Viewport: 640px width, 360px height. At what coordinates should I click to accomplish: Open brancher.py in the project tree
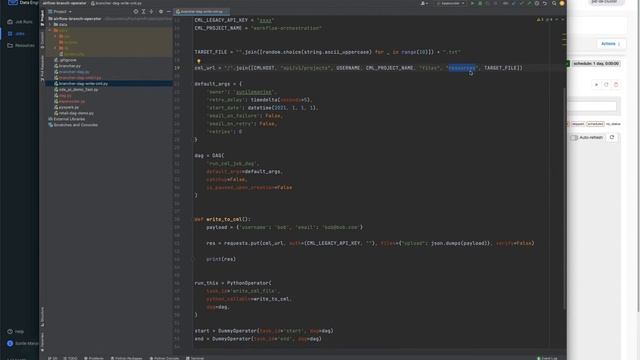pos(67,66)
